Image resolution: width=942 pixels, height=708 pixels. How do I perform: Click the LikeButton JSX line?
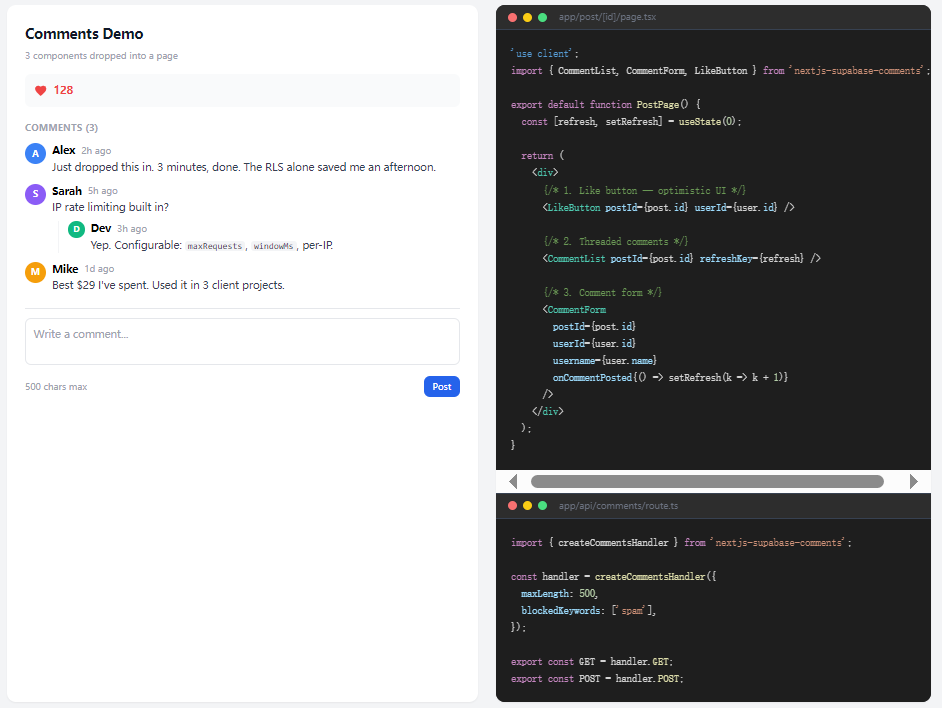click(x=668, y=207)
